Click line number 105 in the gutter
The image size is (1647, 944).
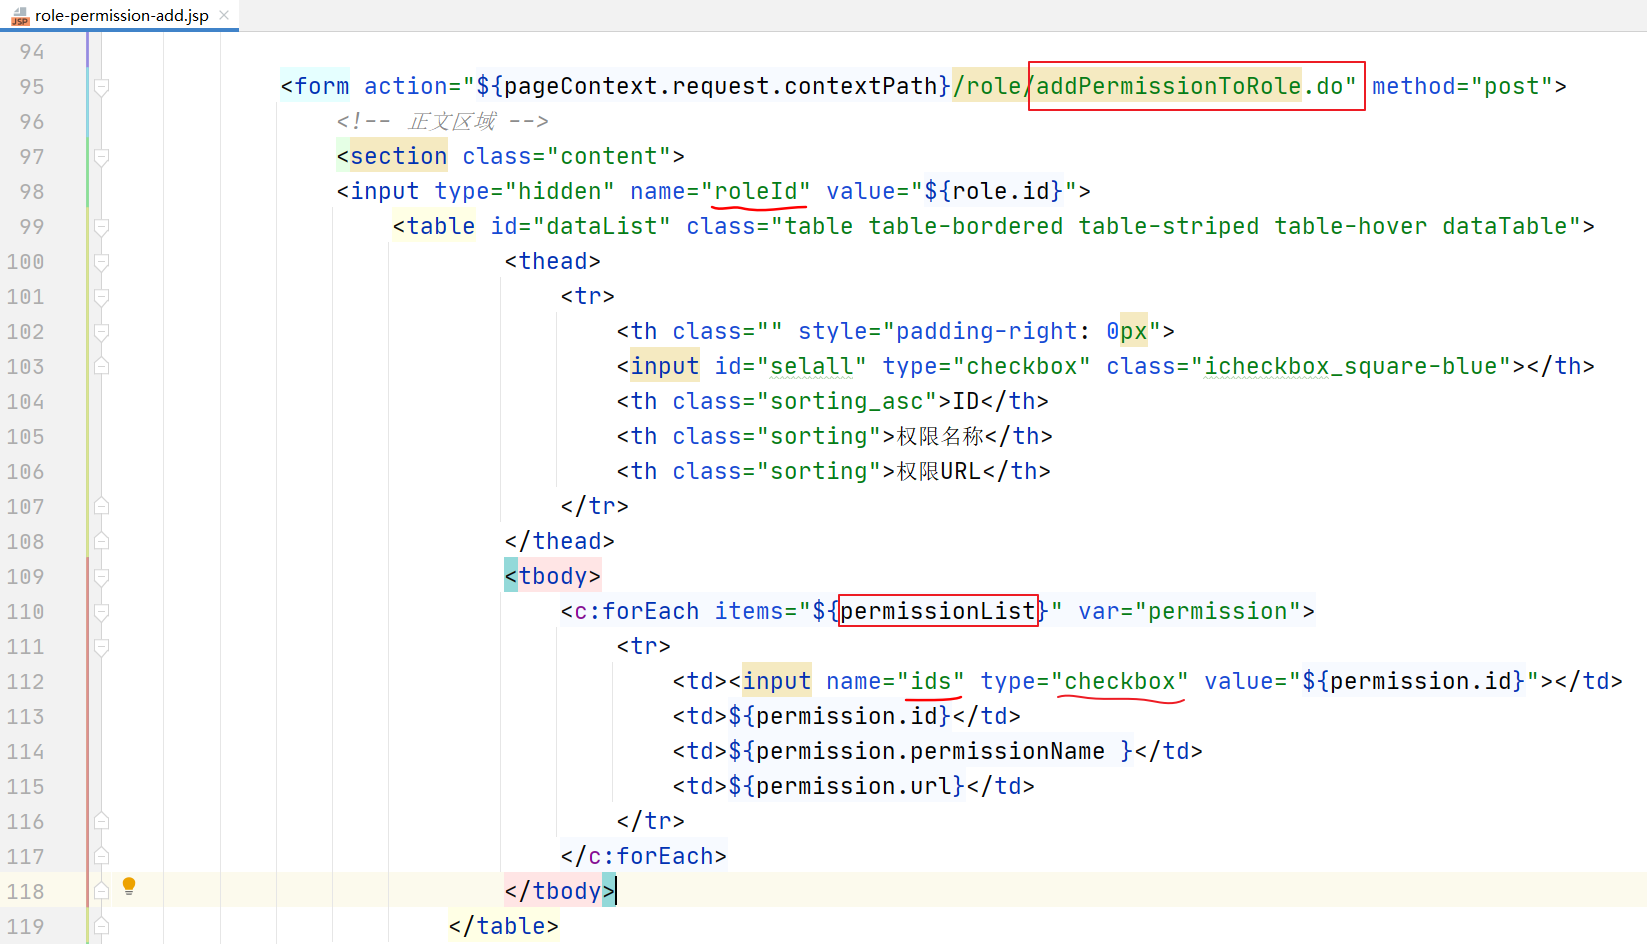click(x=25, y=437)
